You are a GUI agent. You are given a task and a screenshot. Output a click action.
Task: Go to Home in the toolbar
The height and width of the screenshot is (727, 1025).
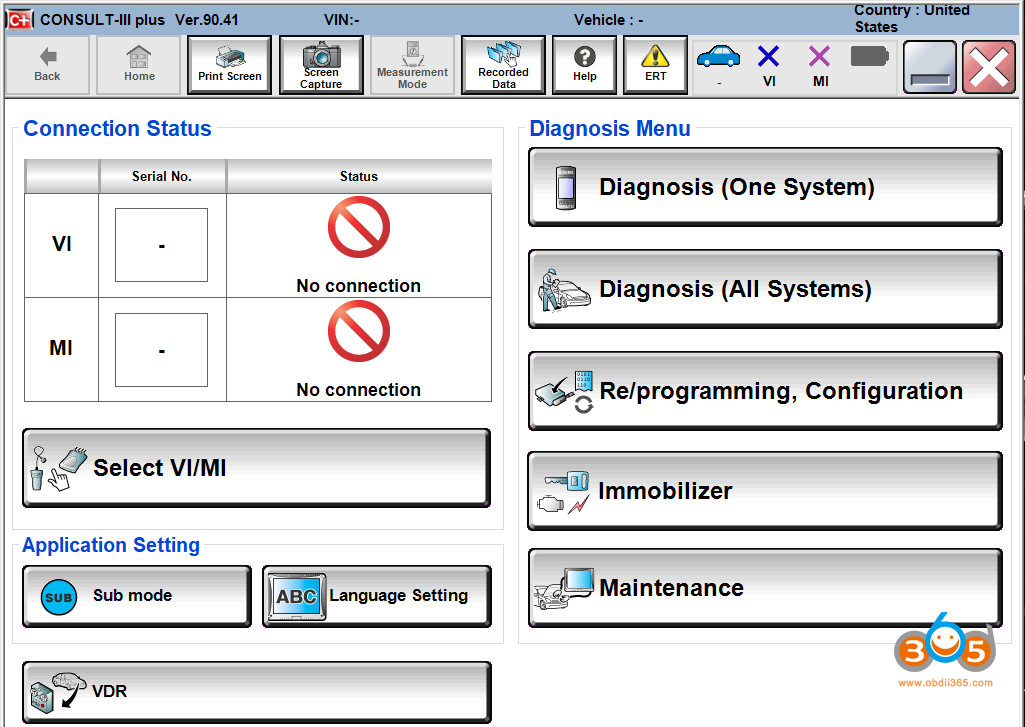139,65
